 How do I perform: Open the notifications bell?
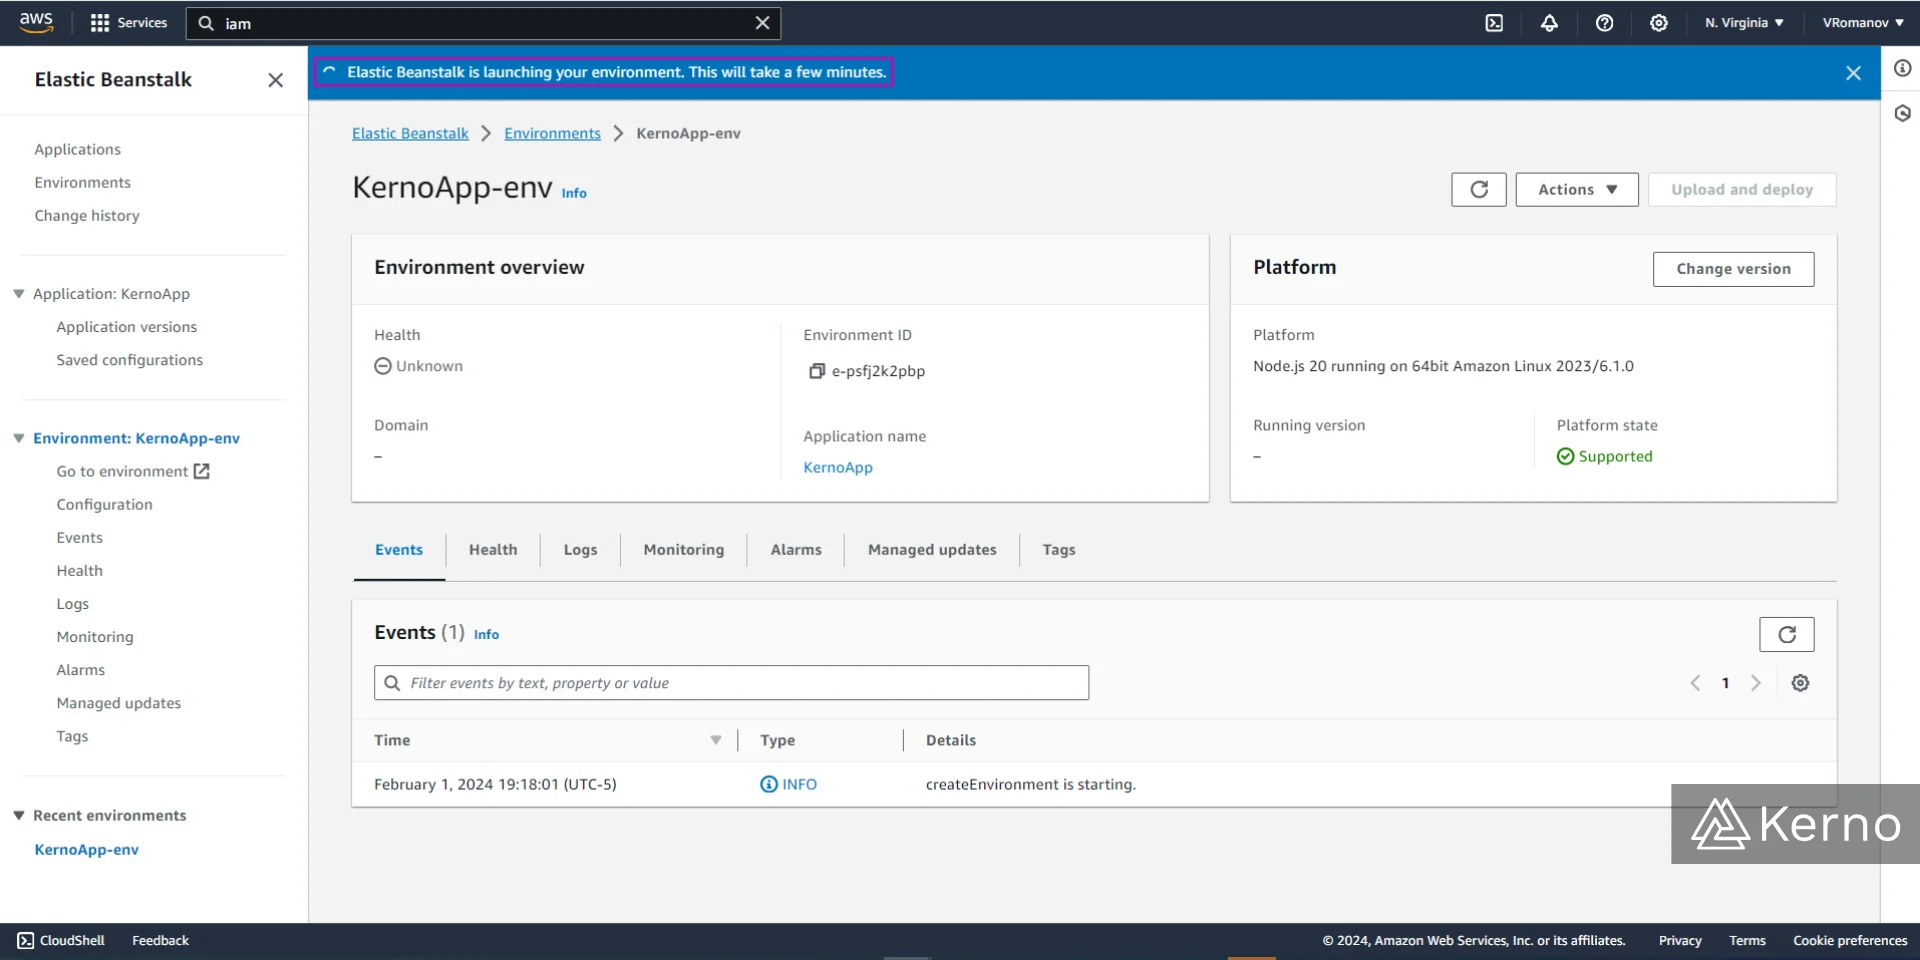(x=1549, y=23)
